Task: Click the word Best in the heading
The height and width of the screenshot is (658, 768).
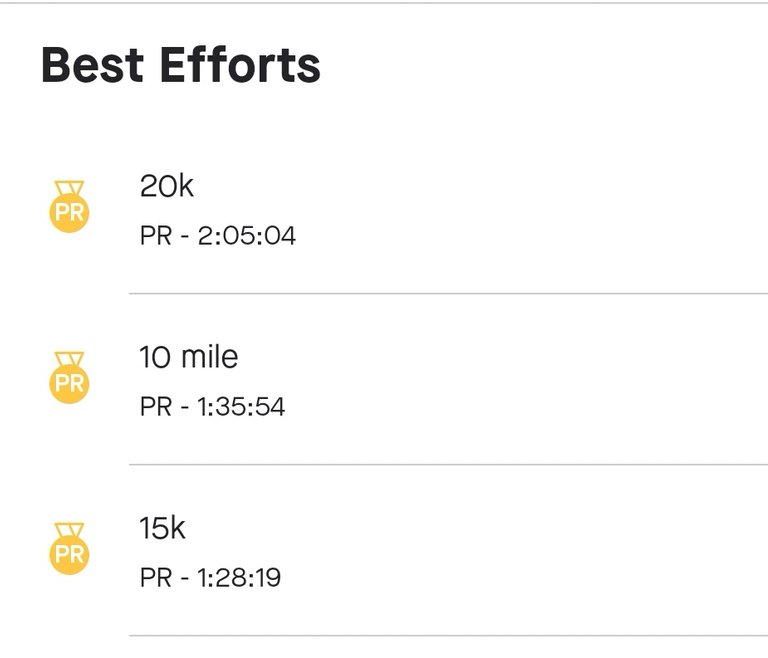Action: click(x=93, y=65)
